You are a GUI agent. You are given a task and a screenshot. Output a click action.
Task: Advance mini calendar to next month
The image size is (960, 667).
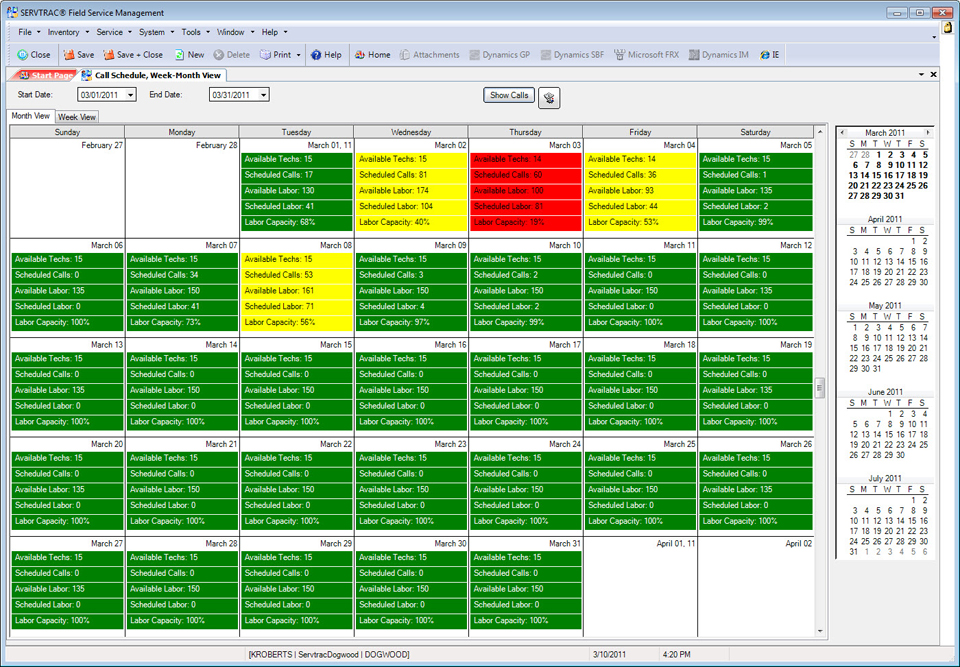[x=927, y=132]
